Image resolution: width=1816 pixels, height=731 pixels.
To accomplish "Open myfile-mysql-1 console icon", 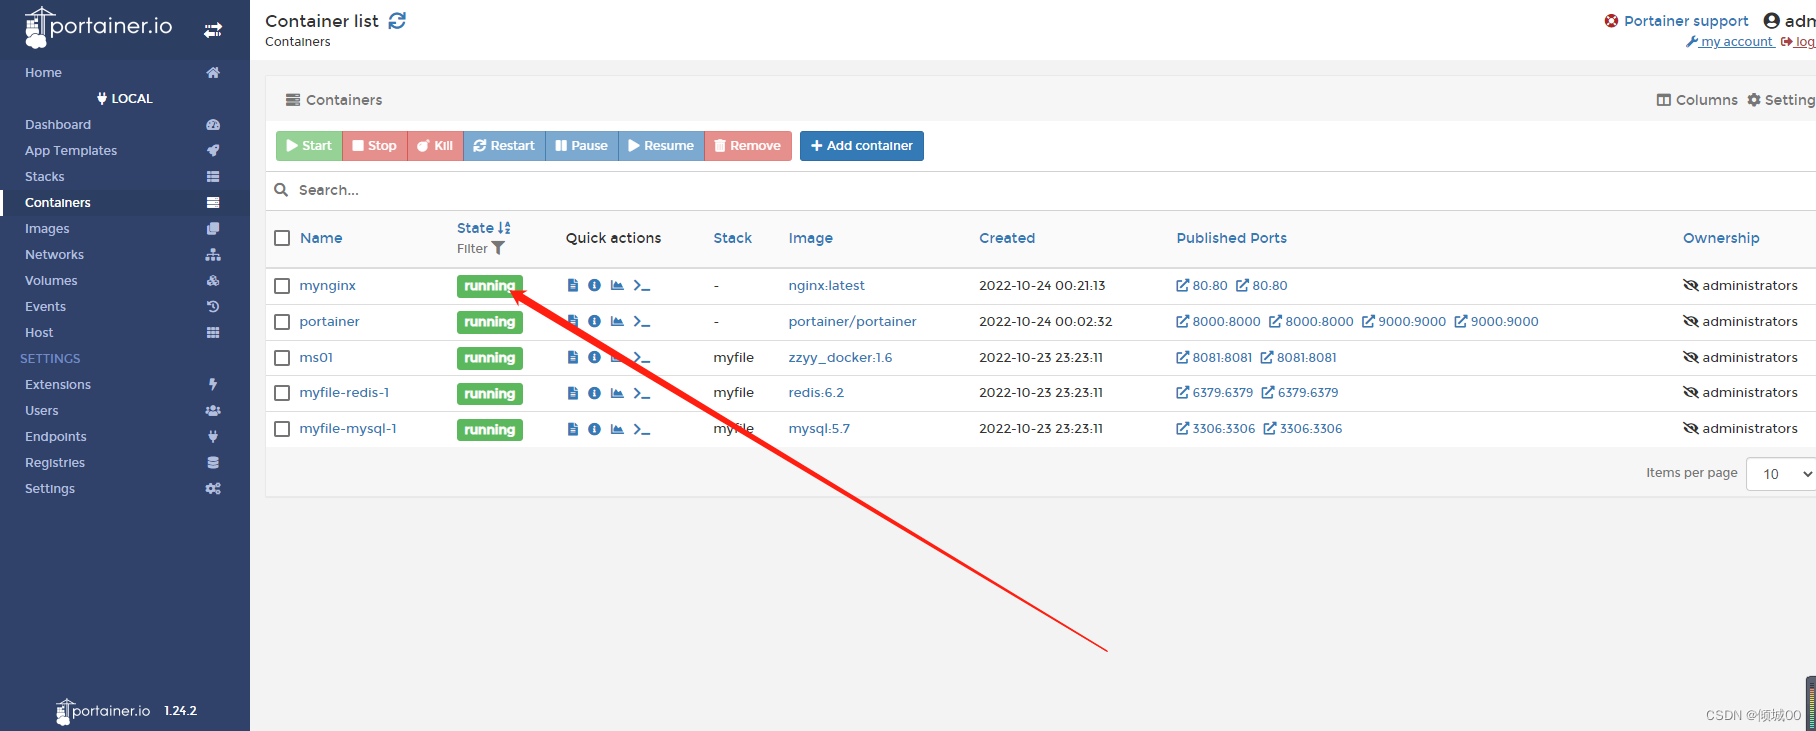I will pyautogui.click(x=642, y=429).
